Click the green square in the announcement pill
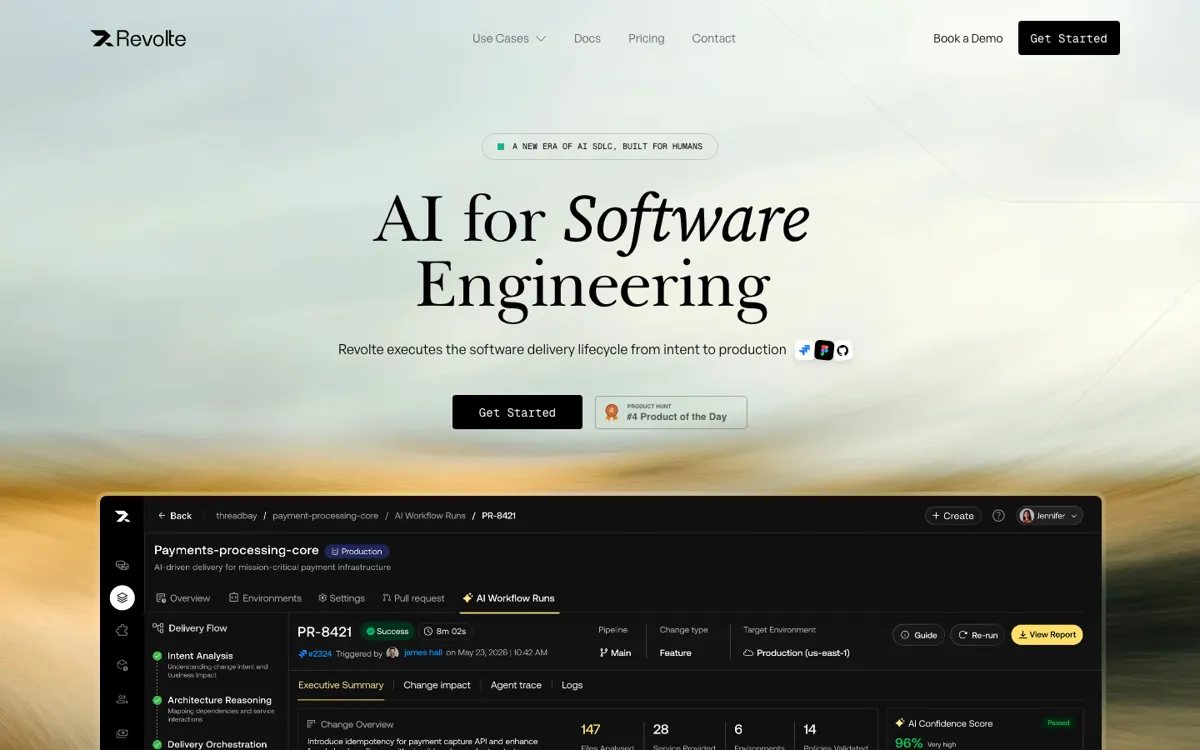 pyautogui.click(x=501, y=147)
